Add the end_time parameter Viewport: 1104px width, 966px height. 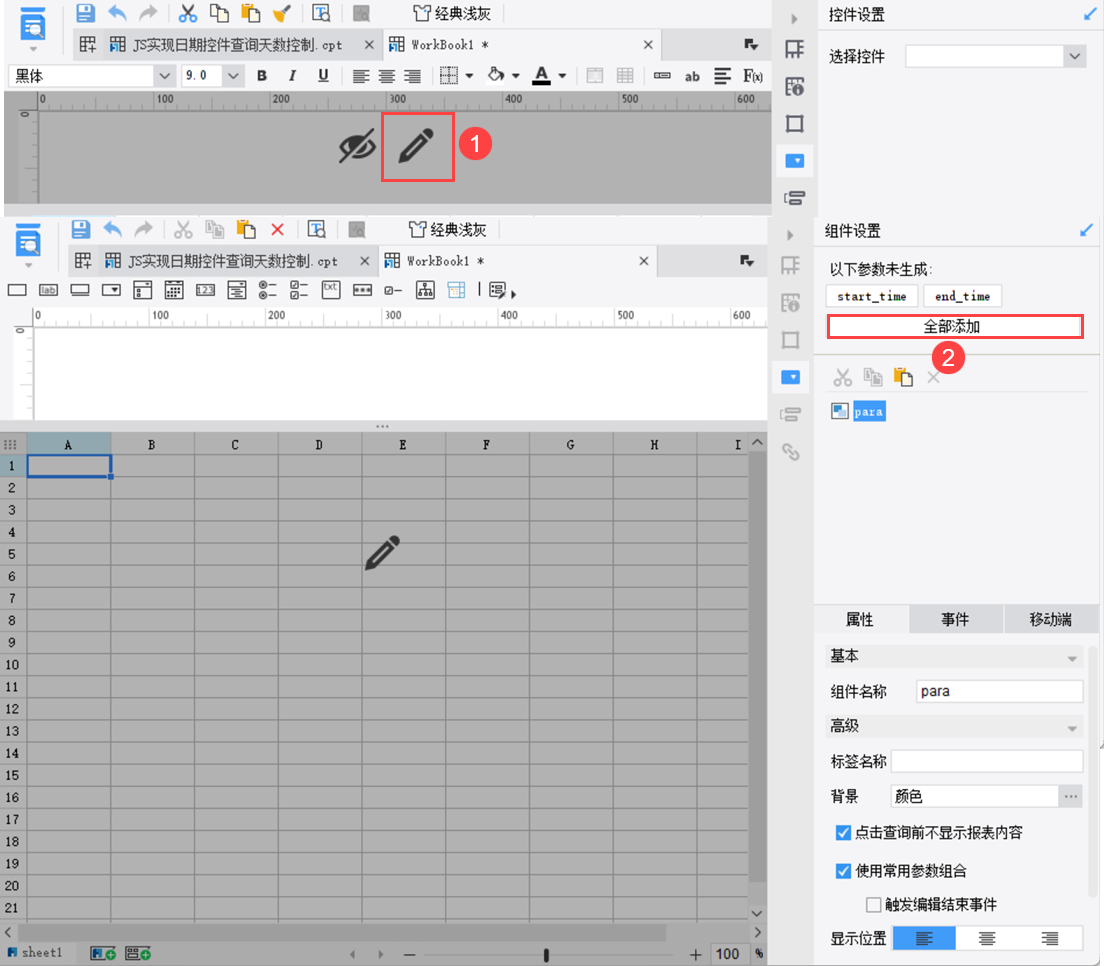click(962, 296)
